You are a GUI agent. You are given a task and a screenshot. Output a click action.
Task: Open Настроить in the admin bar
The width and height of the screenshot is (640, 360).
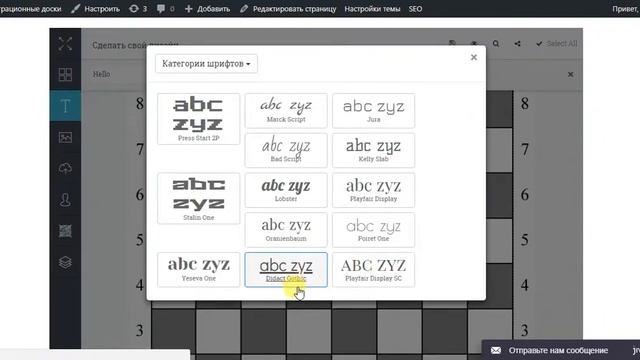click(x=96, y=9)
